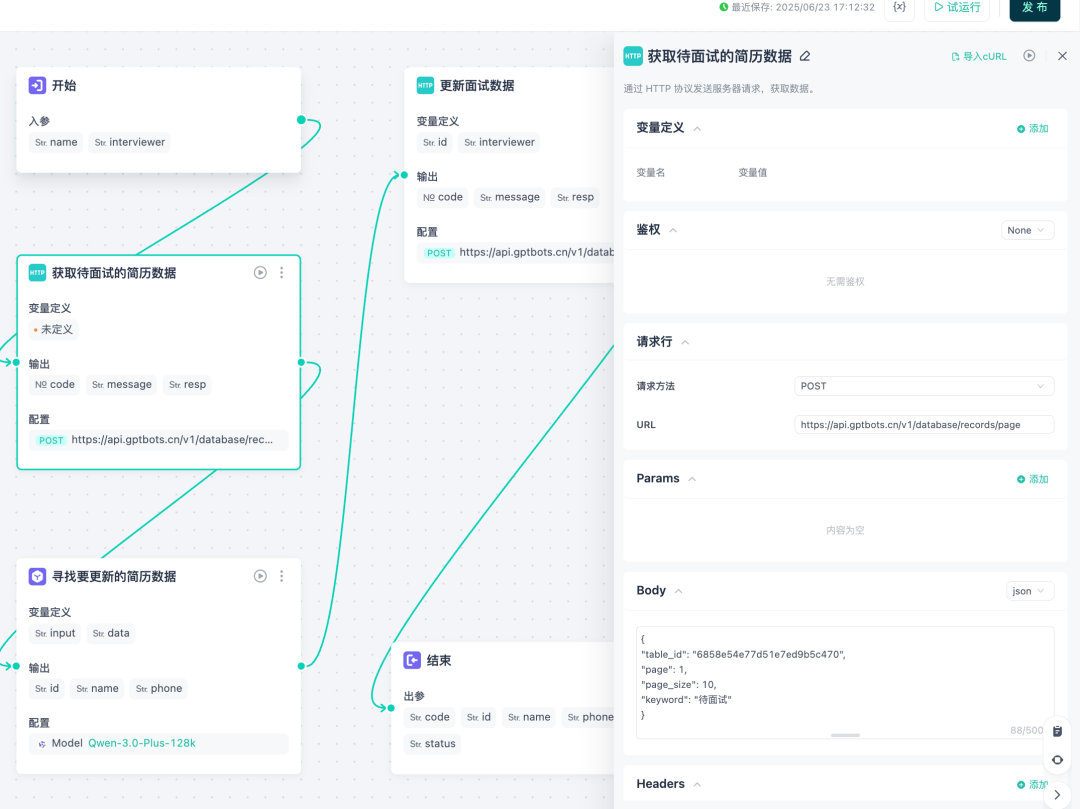Click the input variable in 寻找要更新的简历数据 node
This screenshot has height=809, width=1080.
coord(55,633)
